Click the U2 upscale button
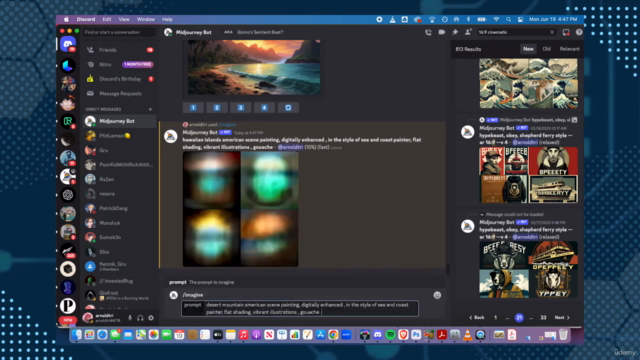Image resolution: width=640 pixels, height=360 pixels. point(217,108)
